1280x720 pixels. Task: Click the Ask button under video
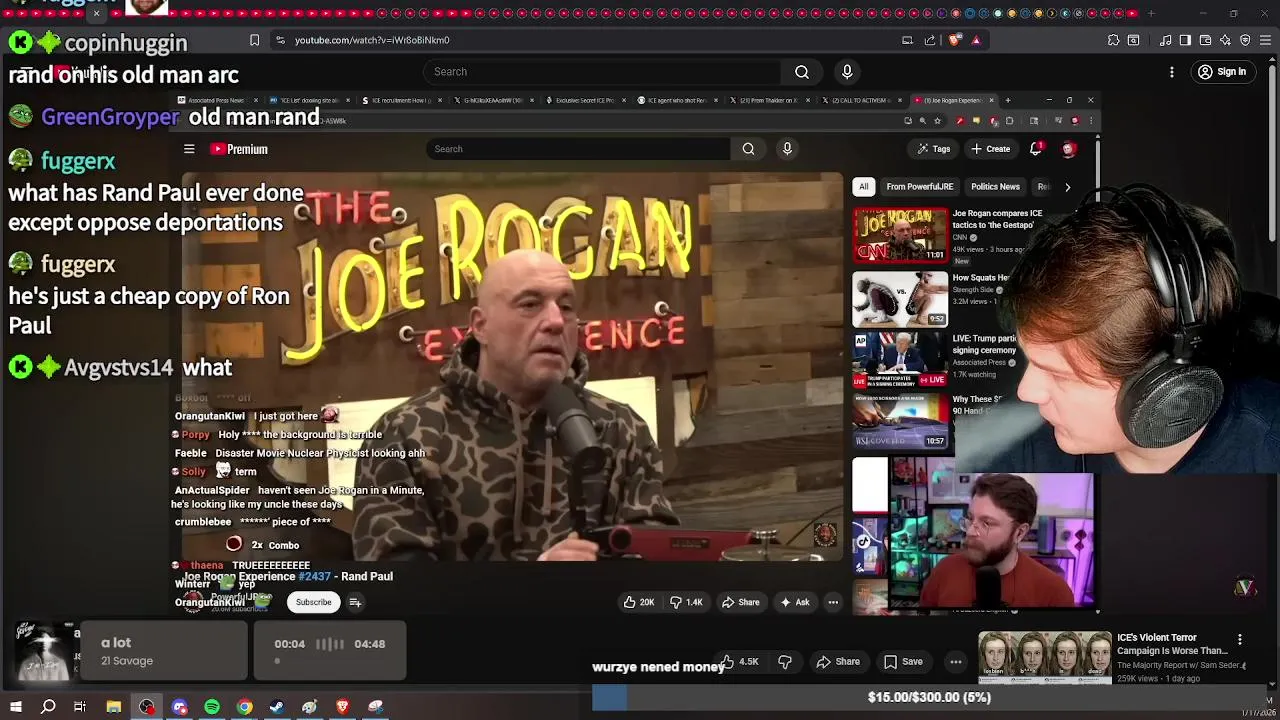click(795, 602)
